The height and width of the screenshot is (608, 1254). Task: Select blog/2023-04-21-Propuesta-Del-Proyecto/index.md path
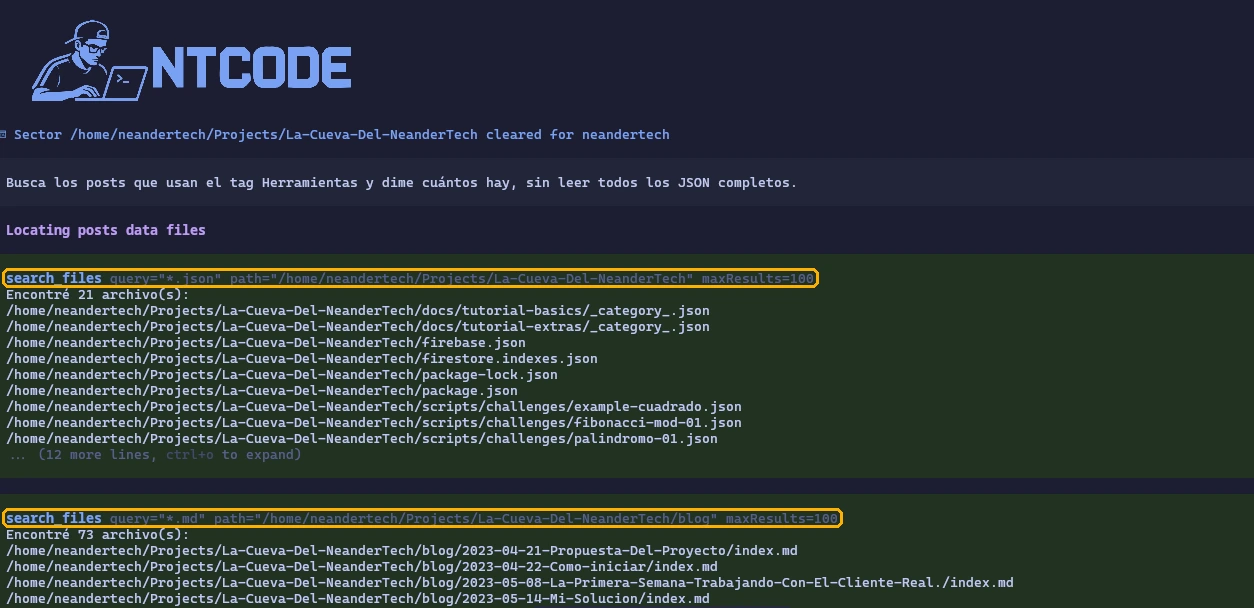[402, 550]
